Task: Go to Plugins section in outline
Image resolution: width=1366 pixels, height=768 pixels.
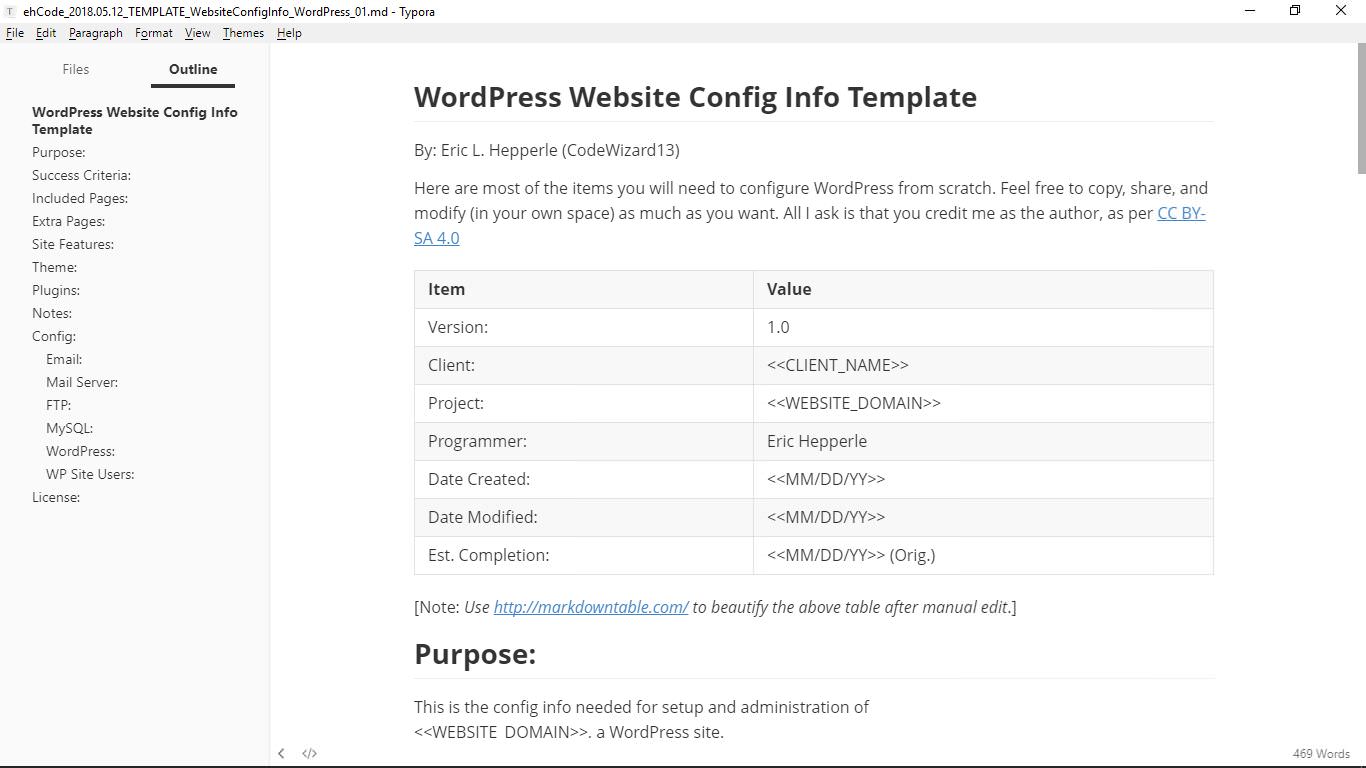Action: point(56,290)
